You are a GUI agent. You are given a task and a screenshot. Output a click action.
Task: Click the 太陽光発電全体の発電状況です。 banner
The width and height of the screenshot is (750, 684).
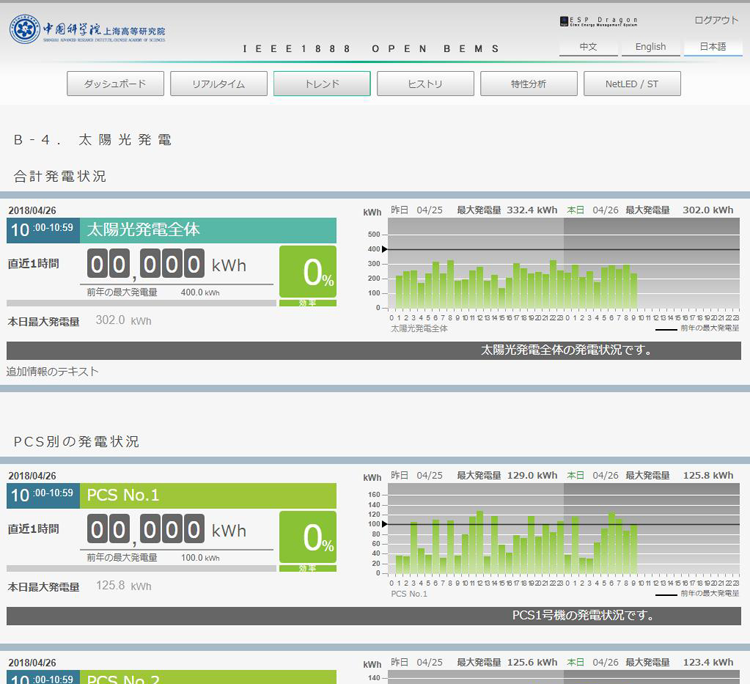tap(374, 350)
